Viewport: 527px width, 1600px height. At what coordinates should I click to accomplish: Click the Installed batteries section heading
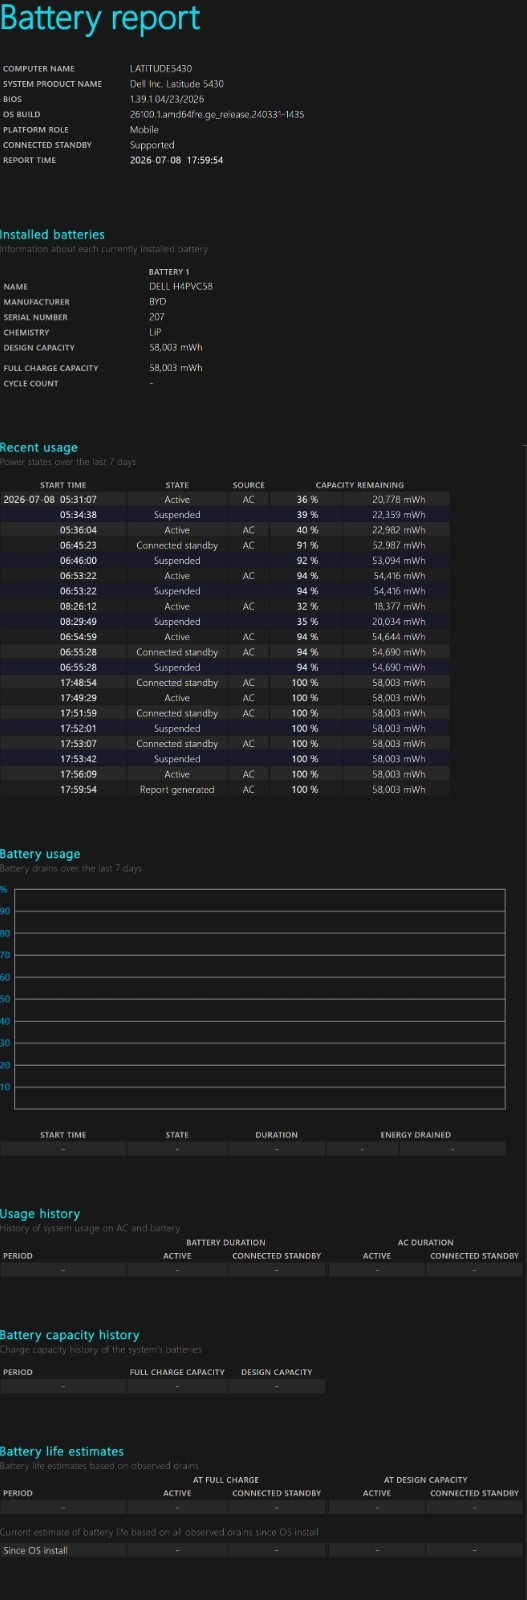point(52,234)
